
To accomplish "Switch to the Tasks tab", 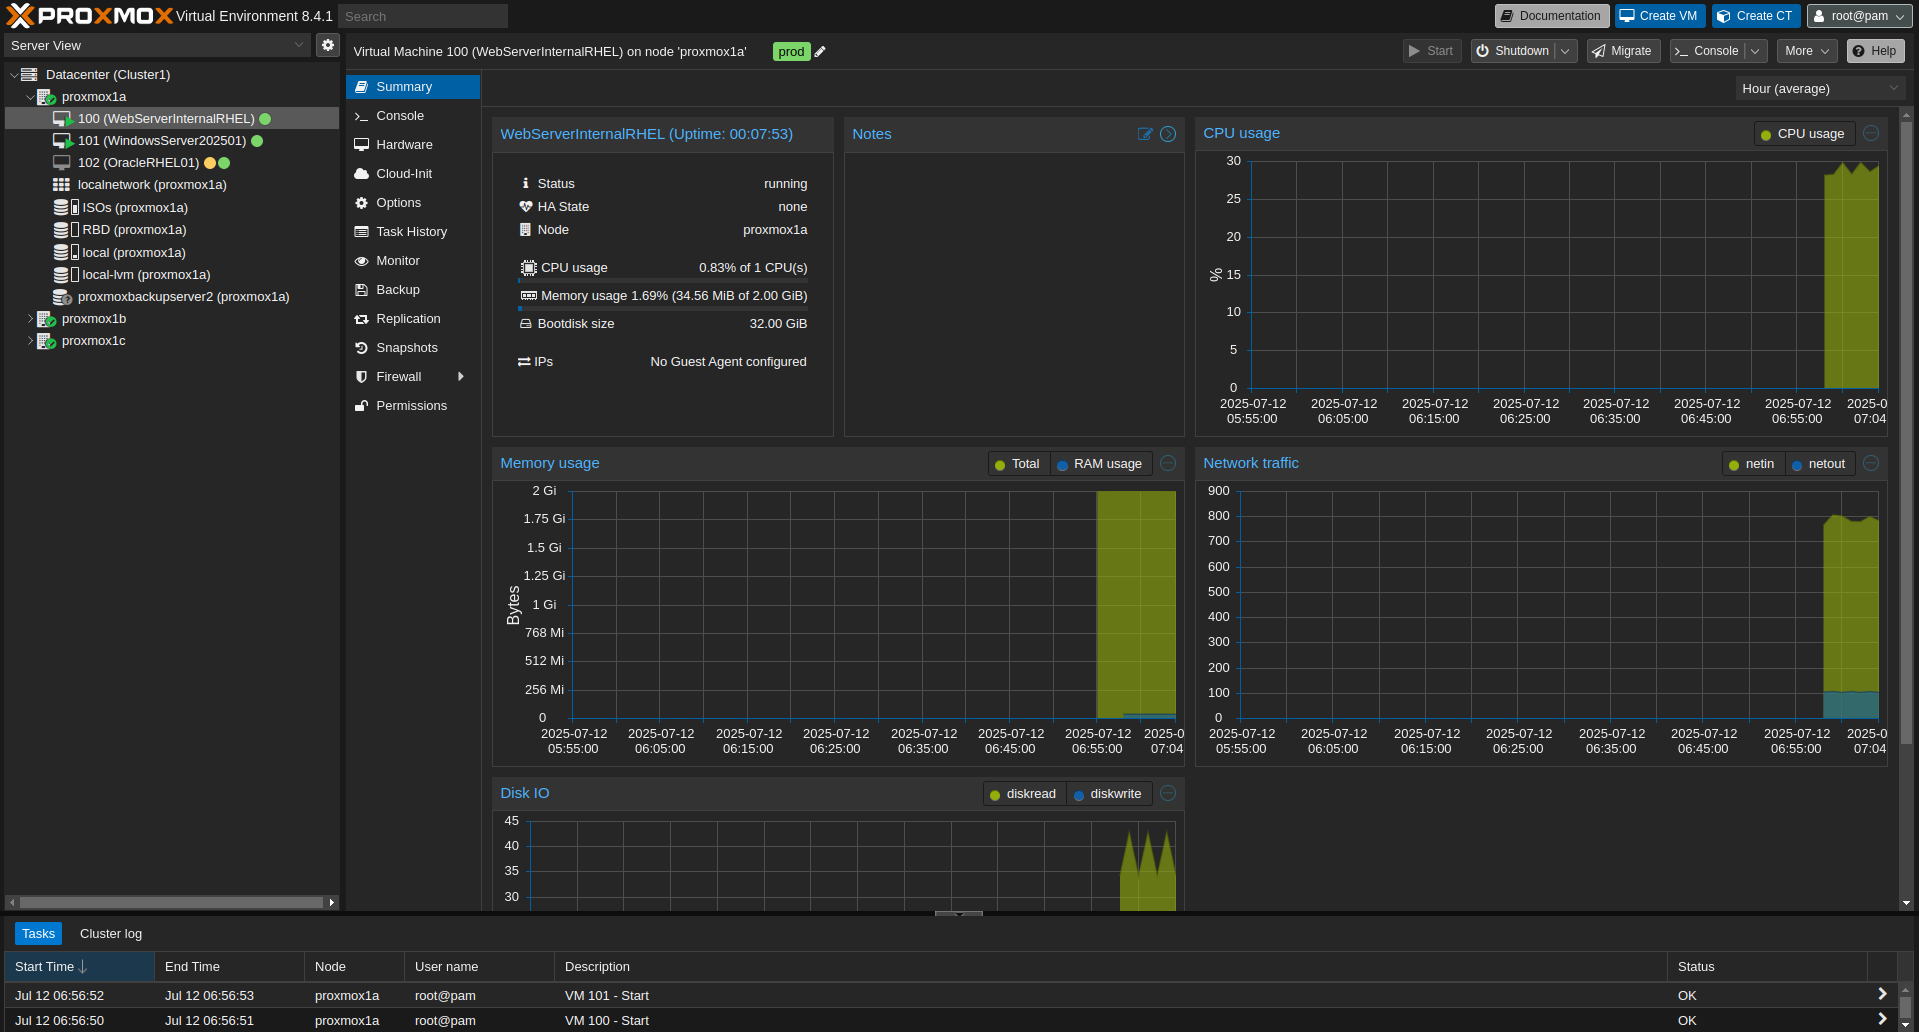I will click(38, 934).
